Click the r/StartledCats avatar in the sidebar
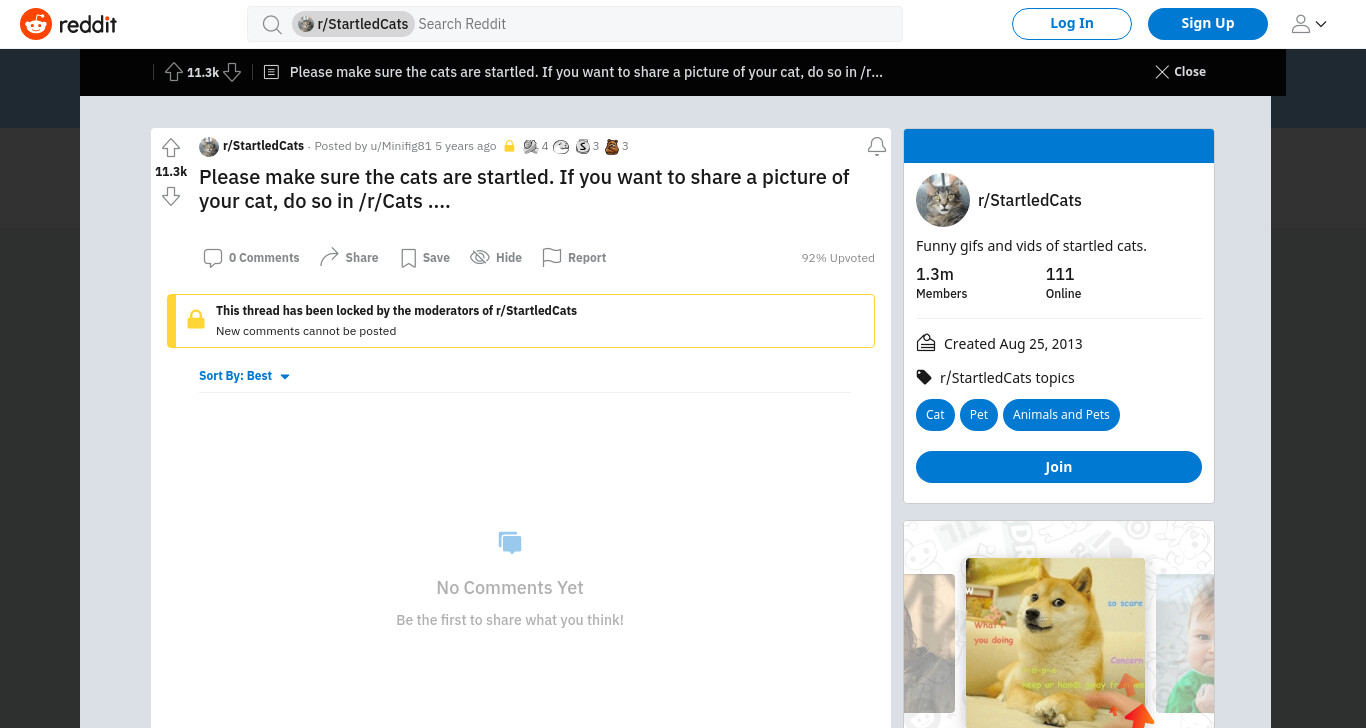 coord(943,200)
